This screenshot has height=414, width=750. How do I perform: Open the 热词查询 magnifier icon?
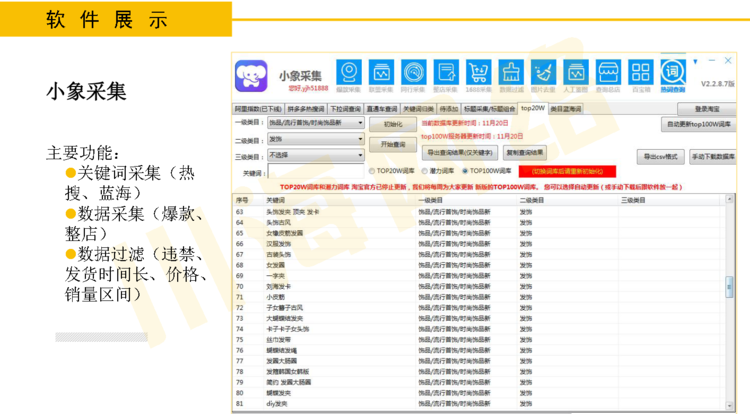pos(673,73)
